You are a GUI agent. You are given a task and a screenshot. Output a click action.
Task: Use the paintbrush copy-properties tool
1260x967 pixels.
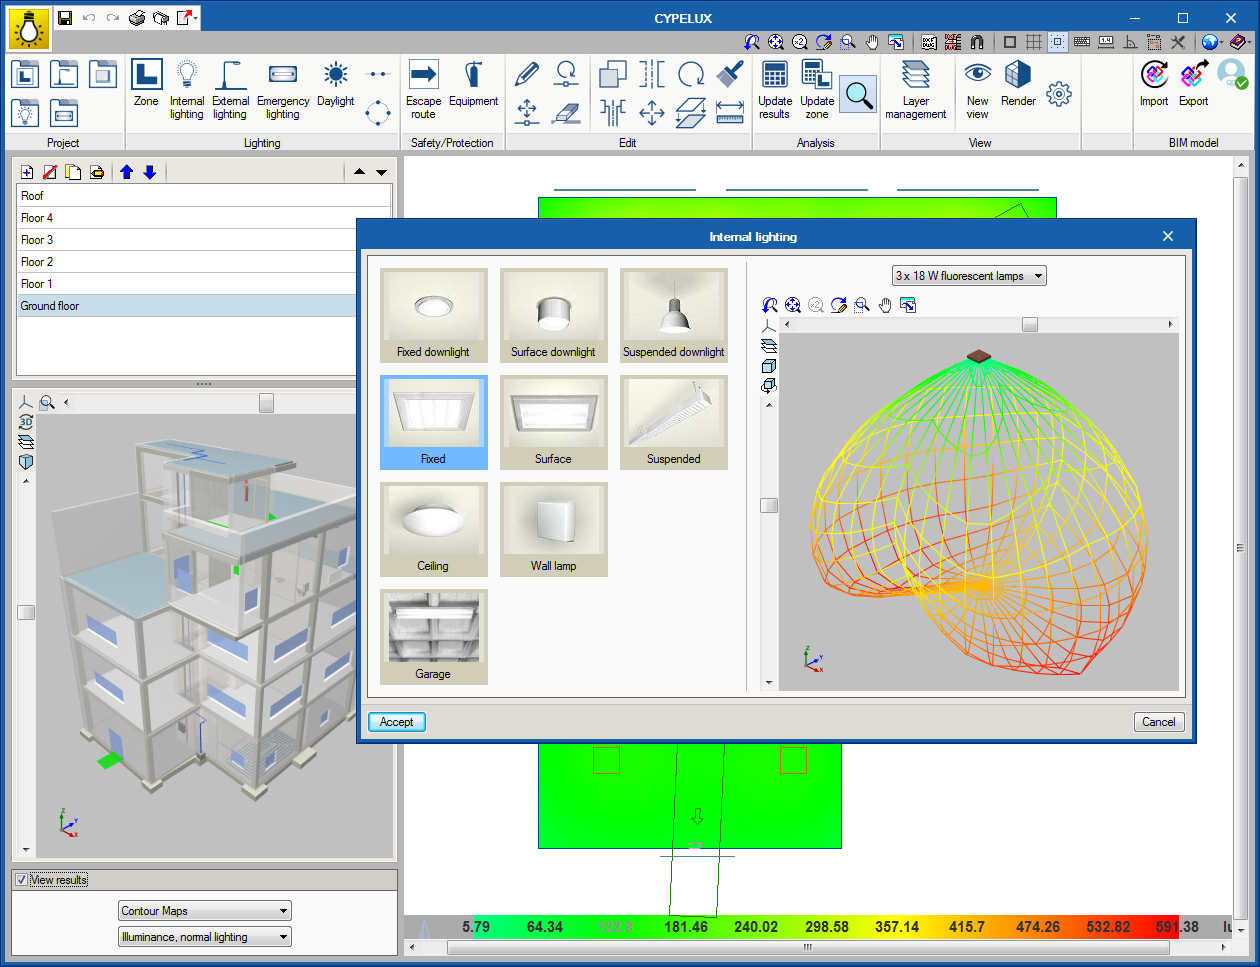click(x=730, y=74)
